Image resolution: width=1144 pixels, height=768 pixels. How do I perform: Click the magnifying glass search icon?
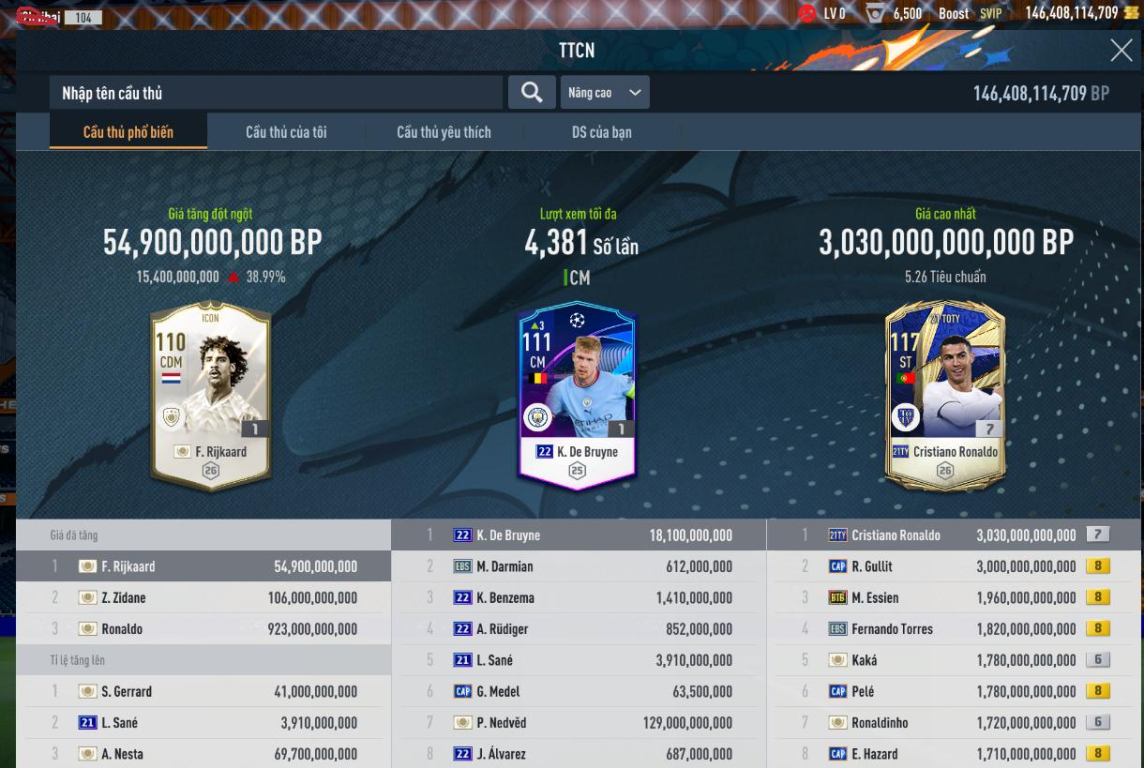pyautogui.click(x=531, y=93)
